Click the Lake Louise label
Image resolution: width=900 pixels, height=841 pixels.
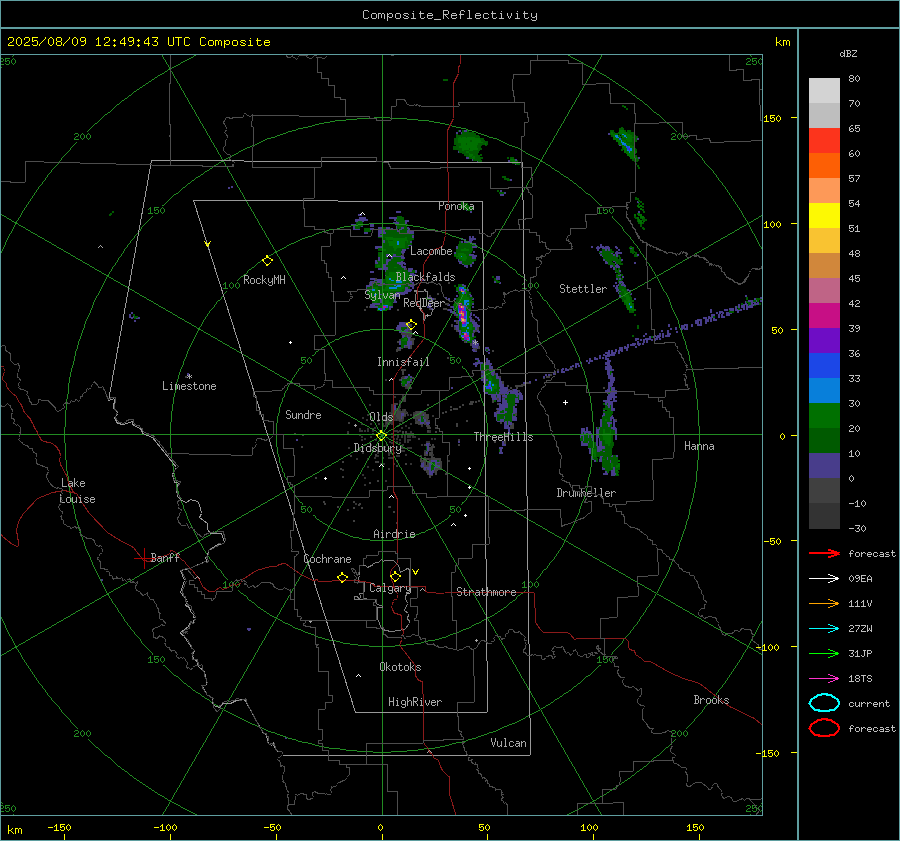77,491
